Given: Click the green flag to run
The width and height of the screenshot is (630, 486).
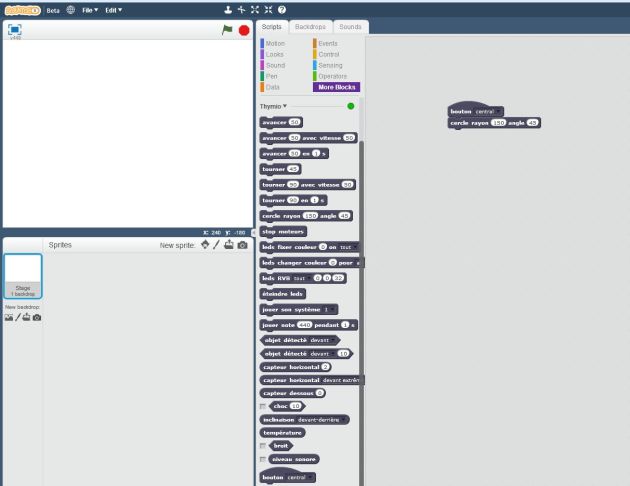Looking at the screenshot, I should tap(228, 30).
